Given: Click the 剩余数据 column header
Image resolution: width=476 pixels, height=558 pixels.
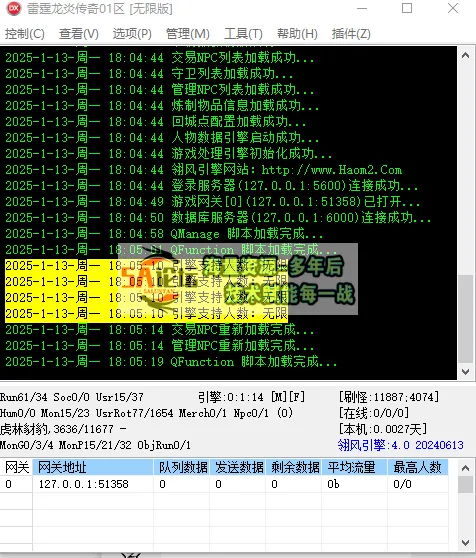Looking at the screenshot, I should coord(293,467).
